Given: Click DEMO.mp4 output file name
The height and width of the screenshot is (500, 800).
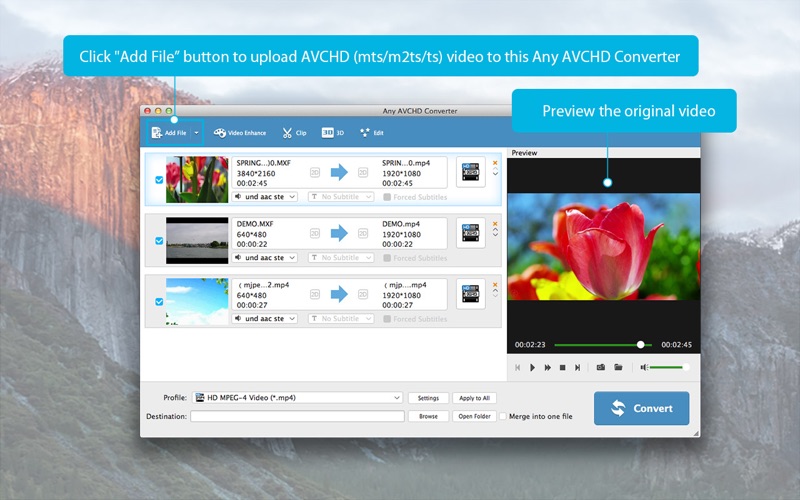Looking at the screenshot, I should (x=401, y=223).
